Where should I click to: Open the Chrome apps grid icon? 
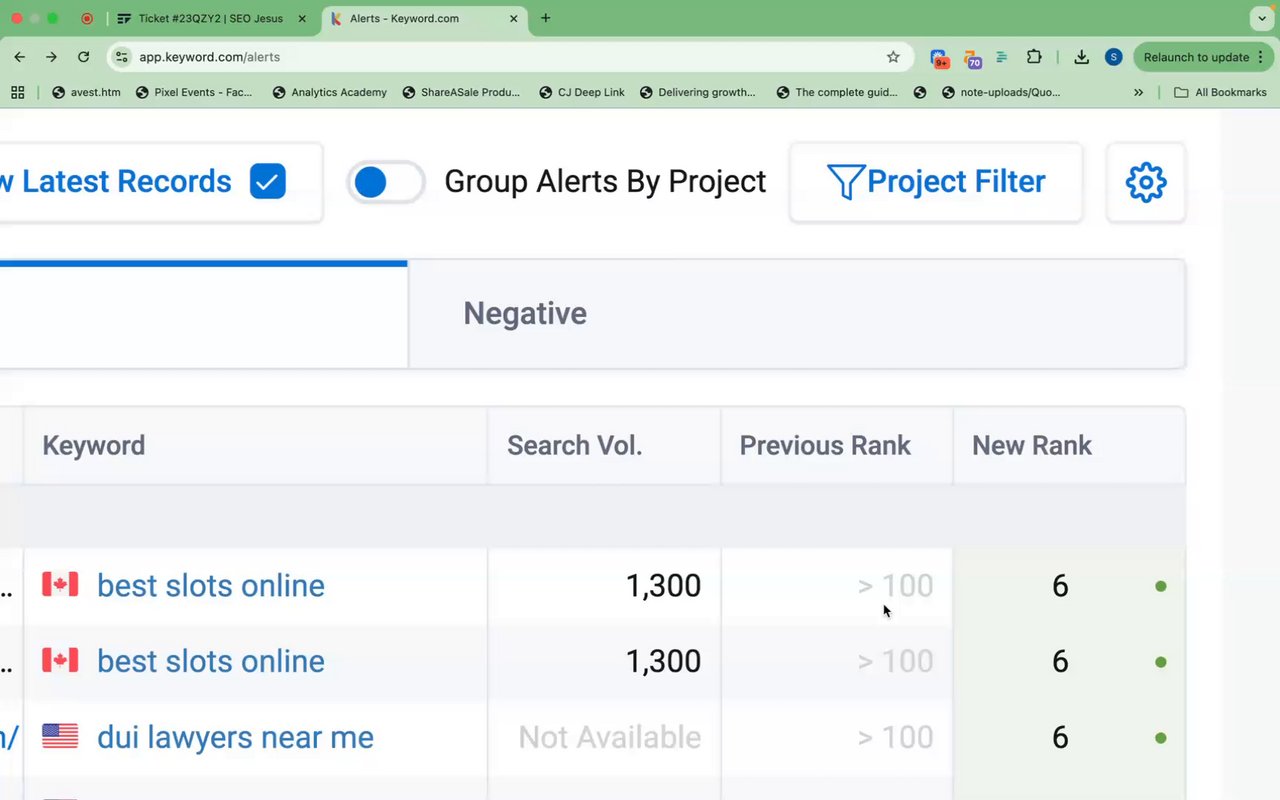click(17, 92)
